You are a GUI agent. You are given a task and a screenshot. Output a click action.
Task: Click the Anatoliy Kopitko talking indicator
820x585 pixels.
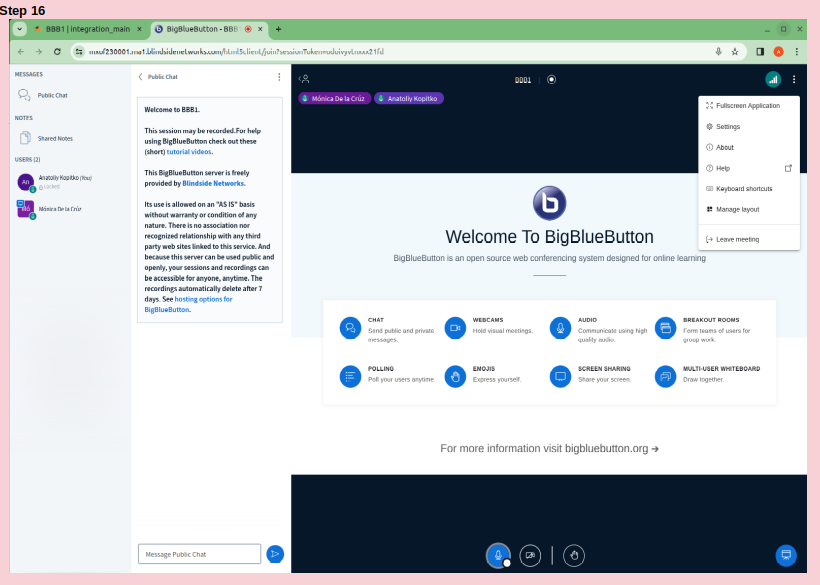point(408,98)
